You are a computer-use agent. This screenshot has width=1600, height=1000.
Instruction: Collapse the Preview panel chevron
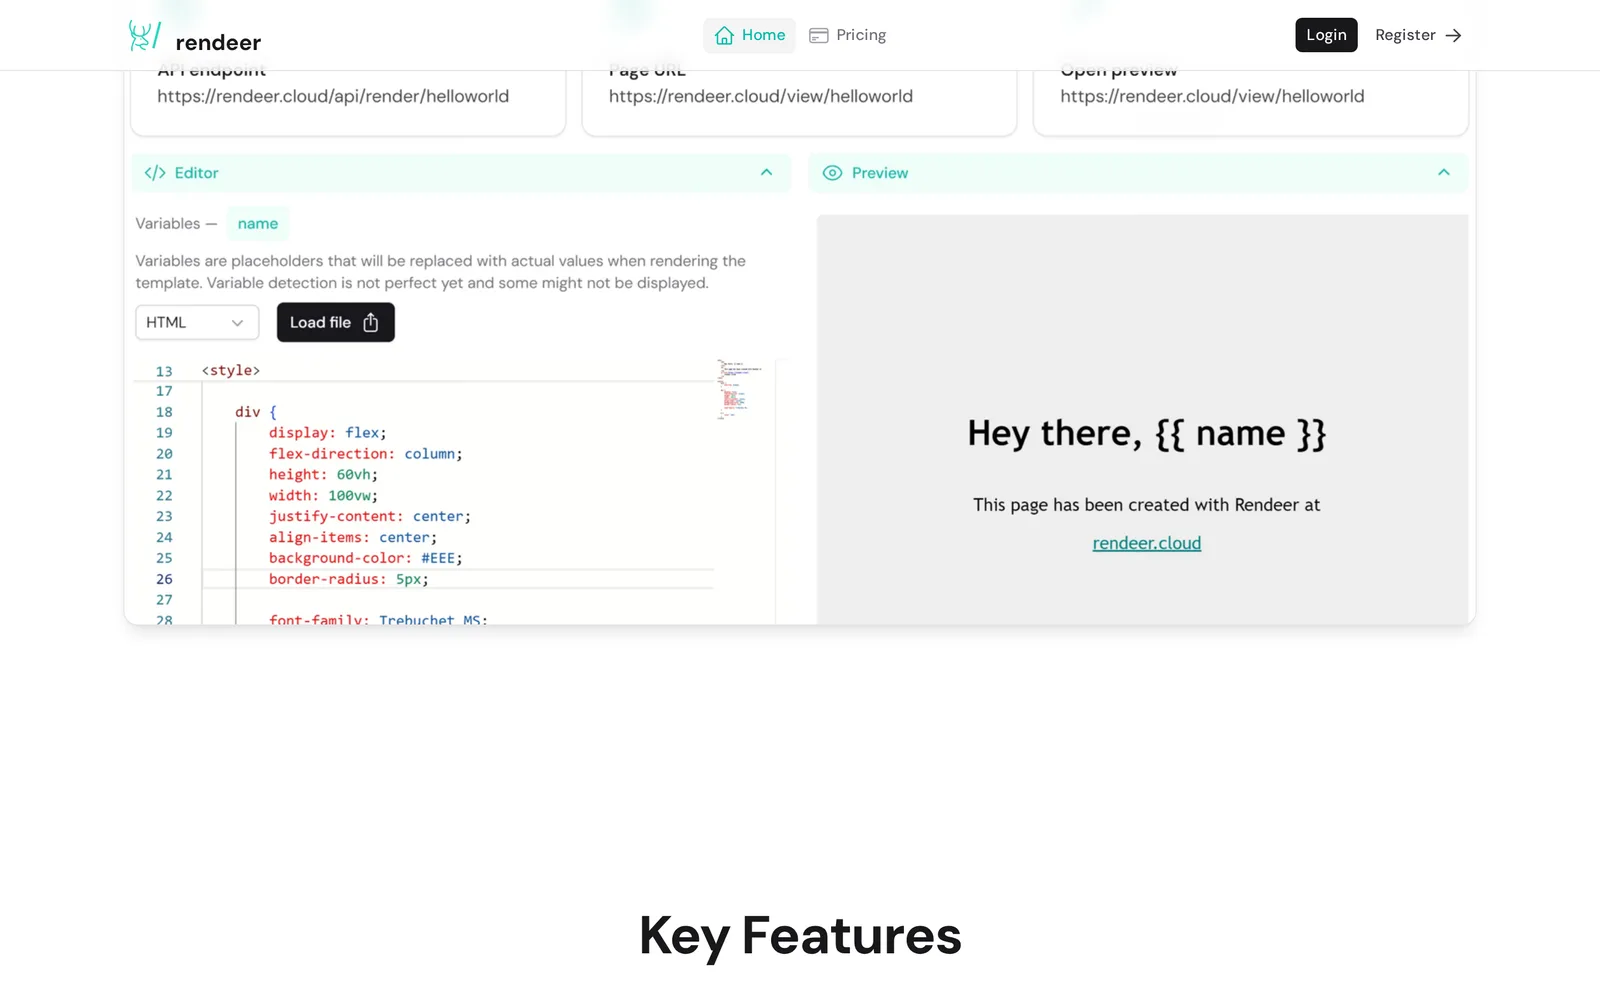[1443, 172]
